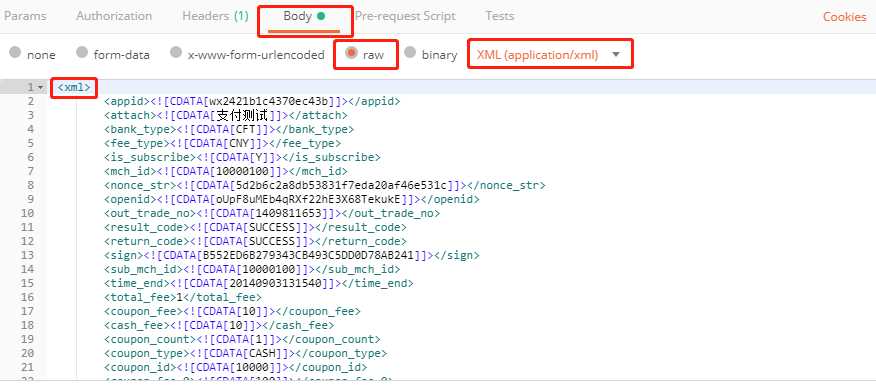Click the is_subscribe Y line
The height and width of the screenshot is (391, 876).
click(x=242, y=158)
